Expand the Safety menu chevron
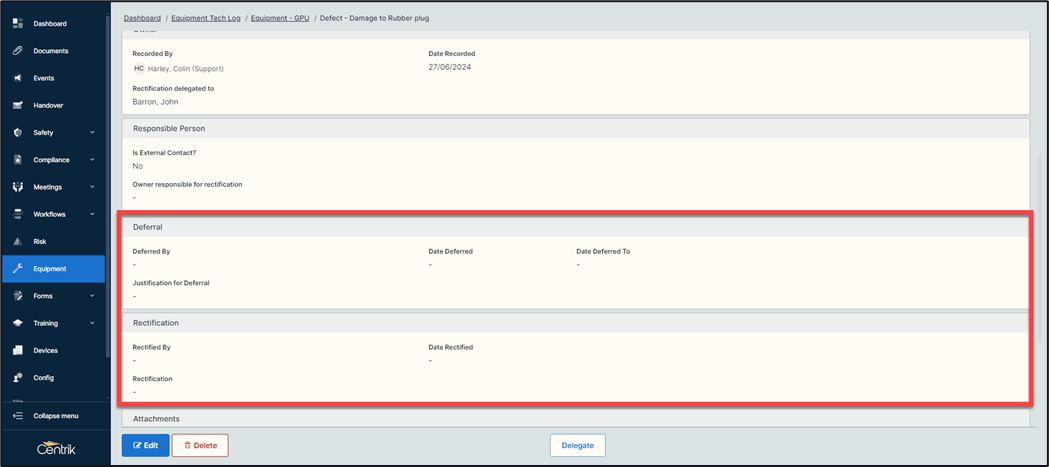This screenshot has width=1049, height=467. pyautogui.click(x=92, y=132)
